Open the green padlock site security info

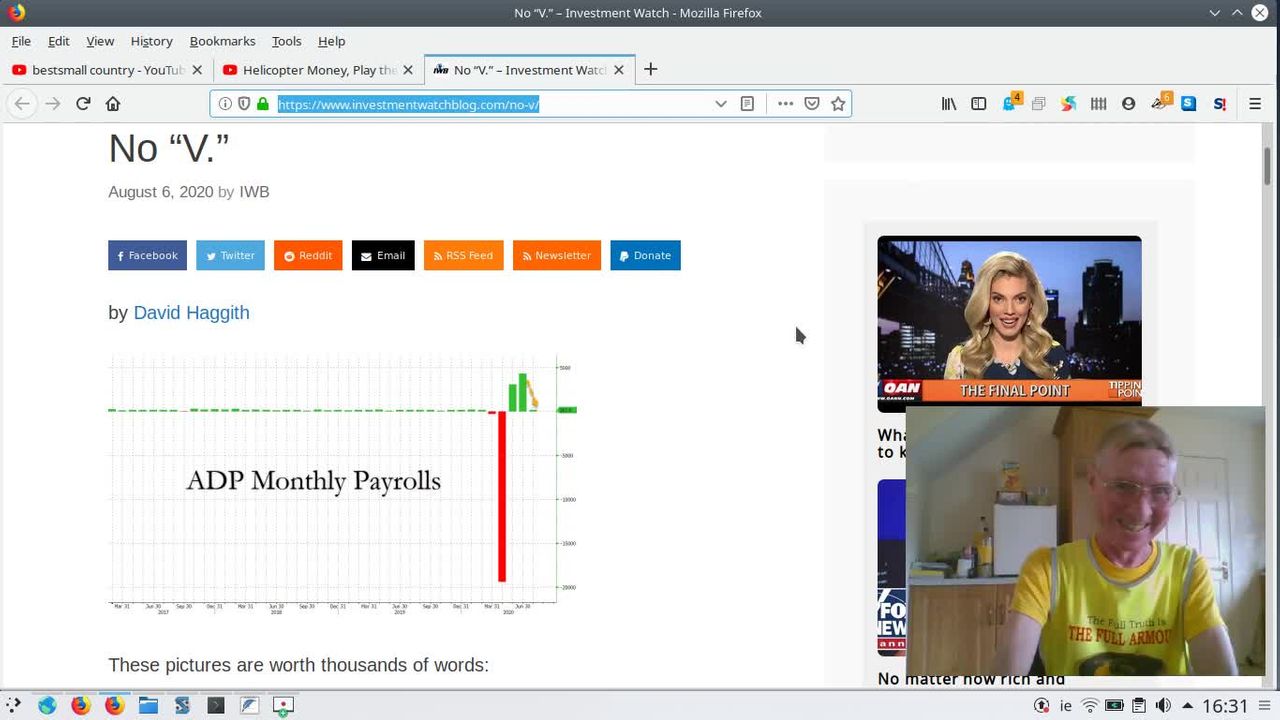263,104
